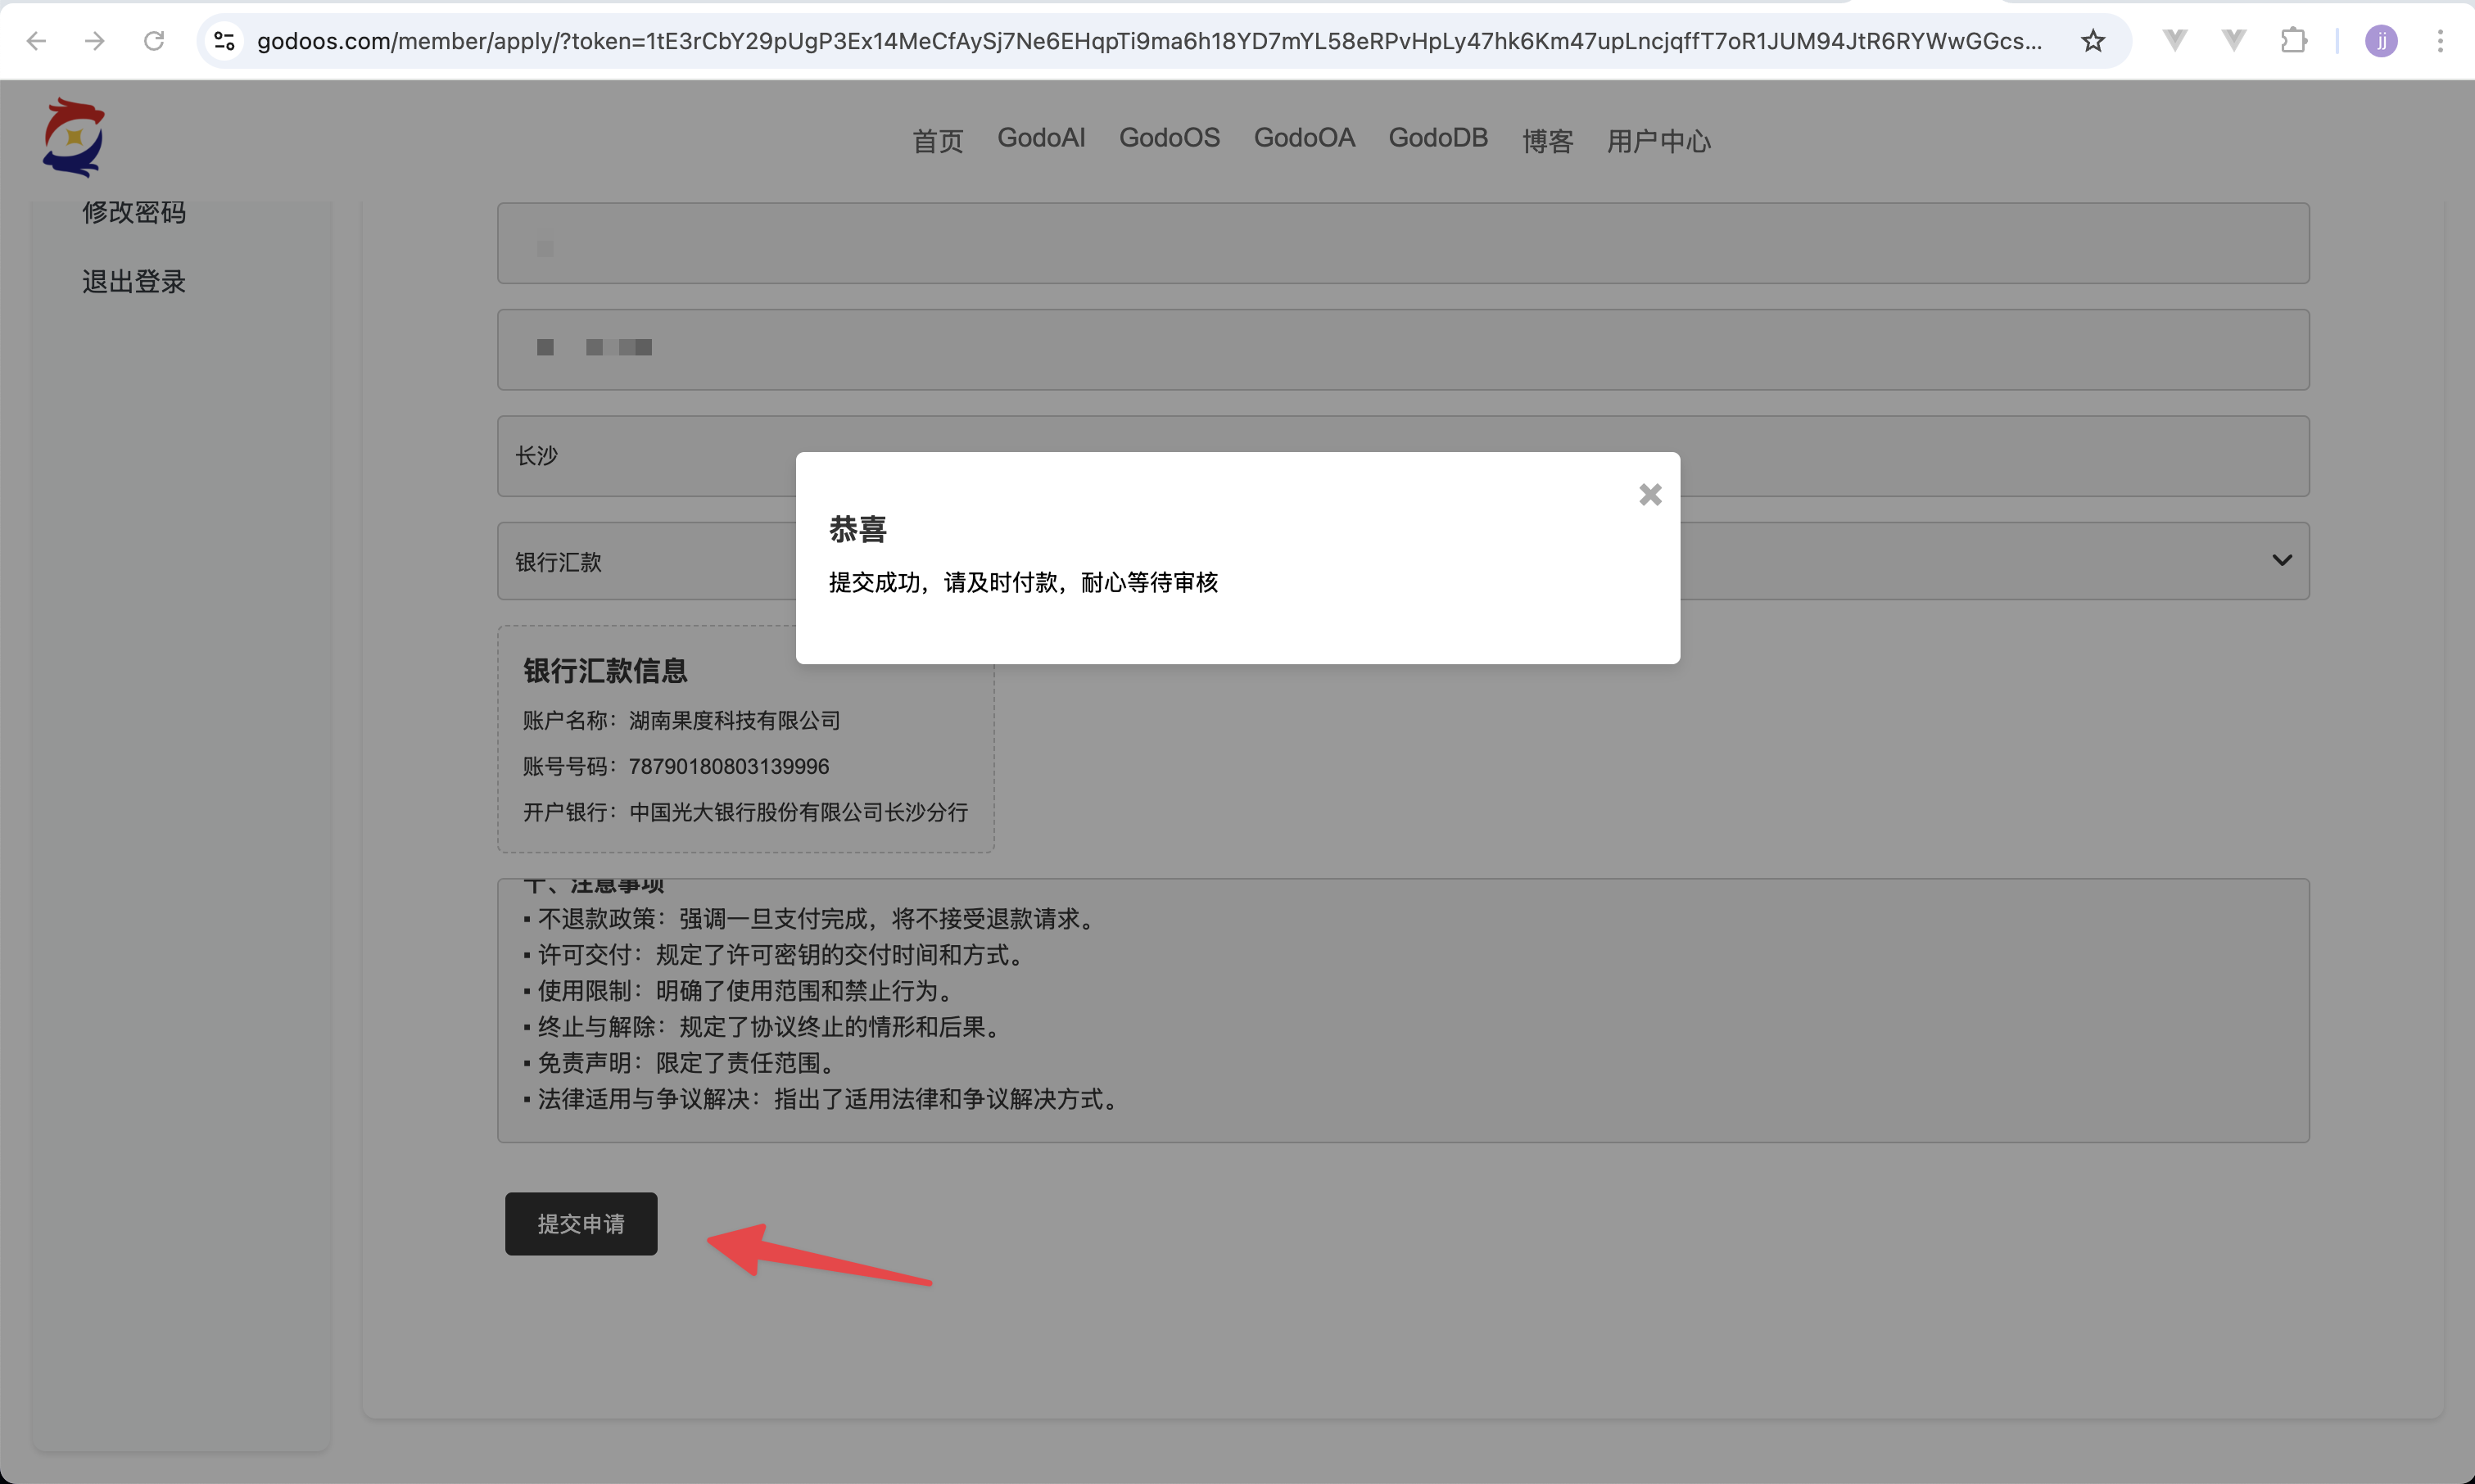Viewport: 2475px width, 1484px height.
Task: Open 博客 in the navigation
Action: pos(1547,141)
